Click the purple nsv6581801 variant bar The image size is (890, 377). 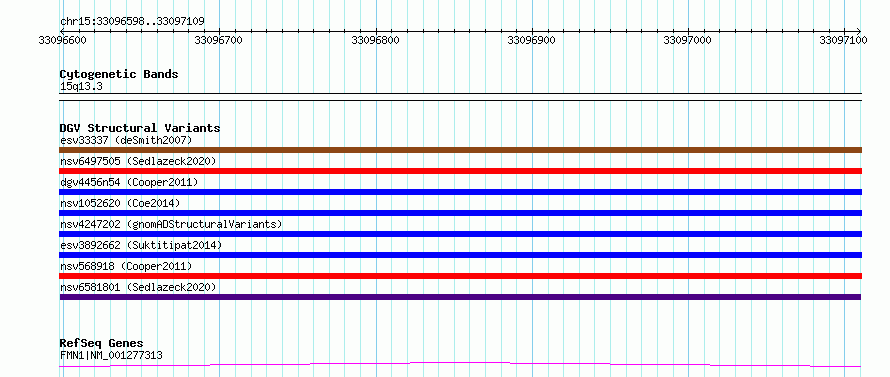click(460, 297)
